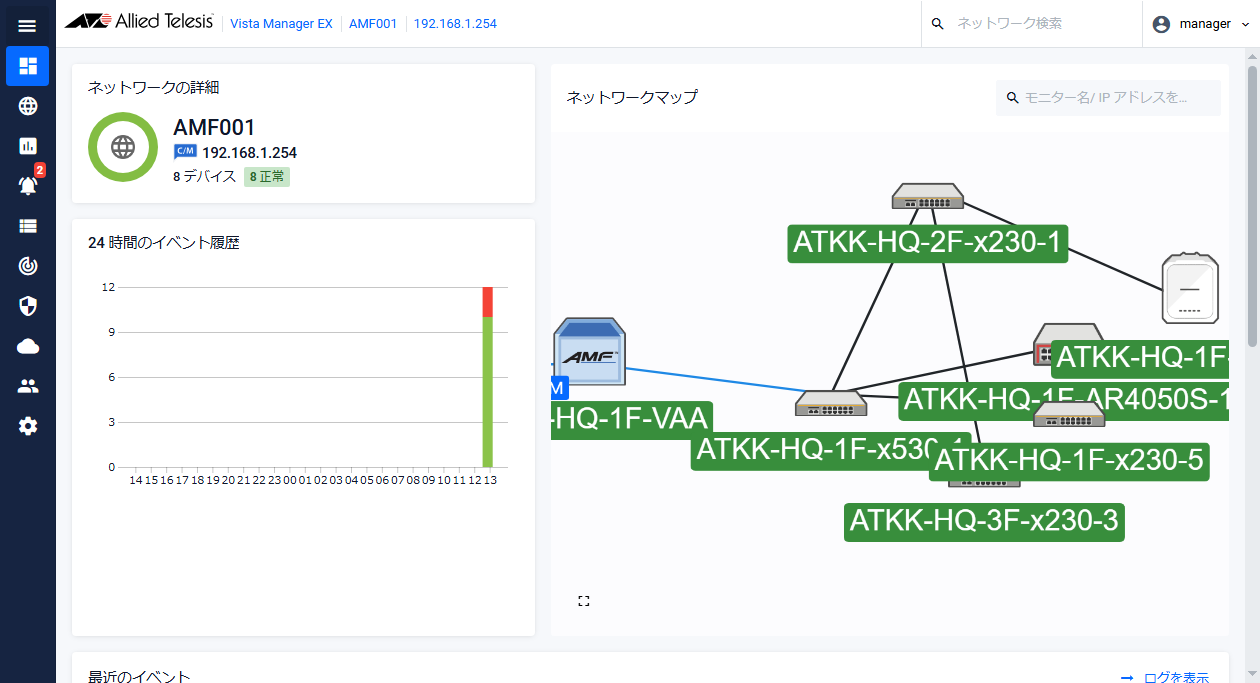Open the user management people icon
1260x683 pixels.
28,386
